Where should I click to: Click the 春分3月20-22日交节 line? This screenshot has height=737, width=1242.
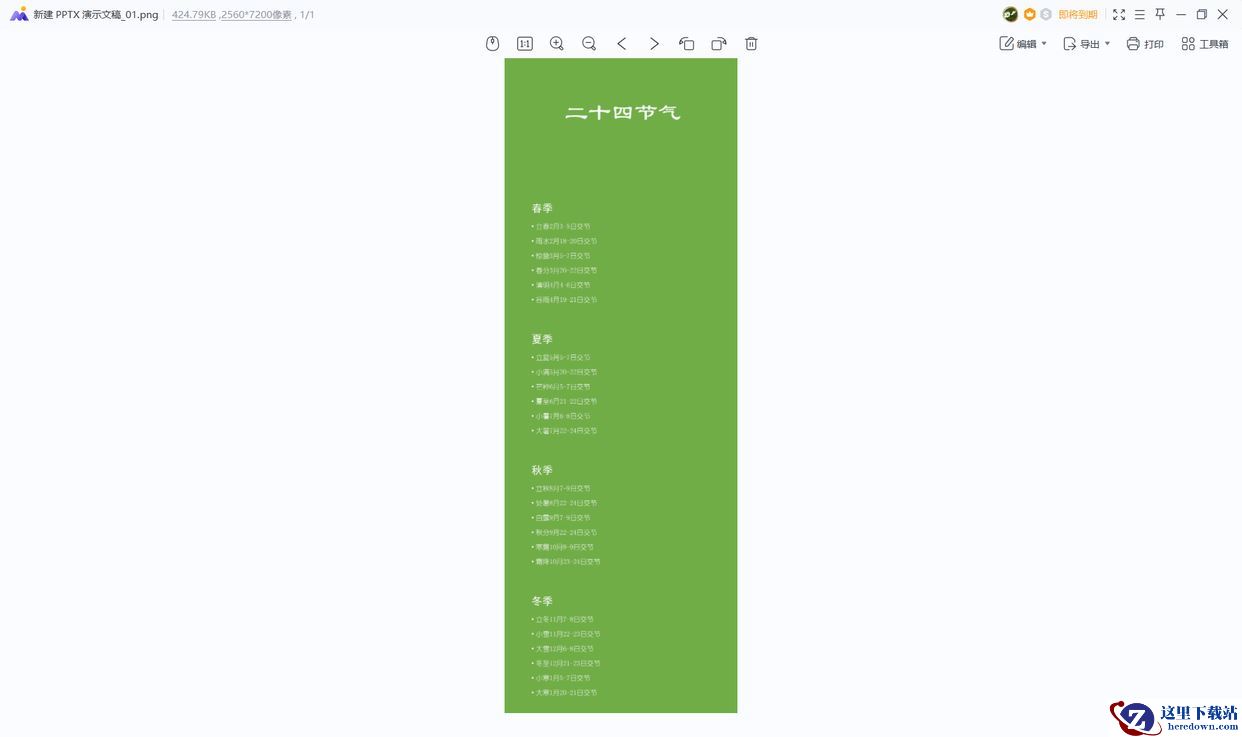click(x=564, y=270)
